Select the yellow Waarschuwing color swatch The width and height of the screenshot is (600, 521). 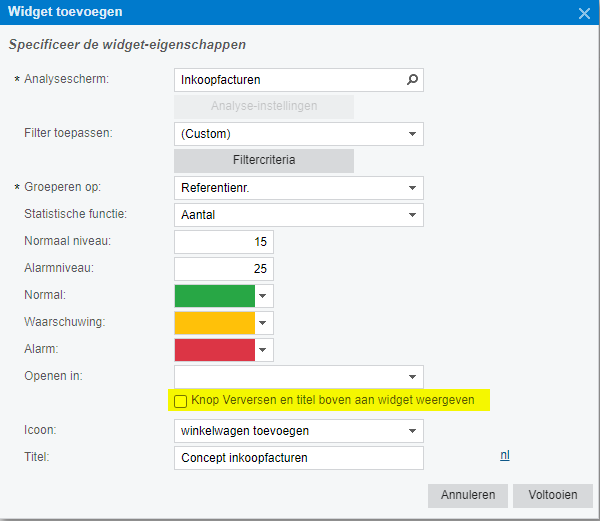click(214, 323)
